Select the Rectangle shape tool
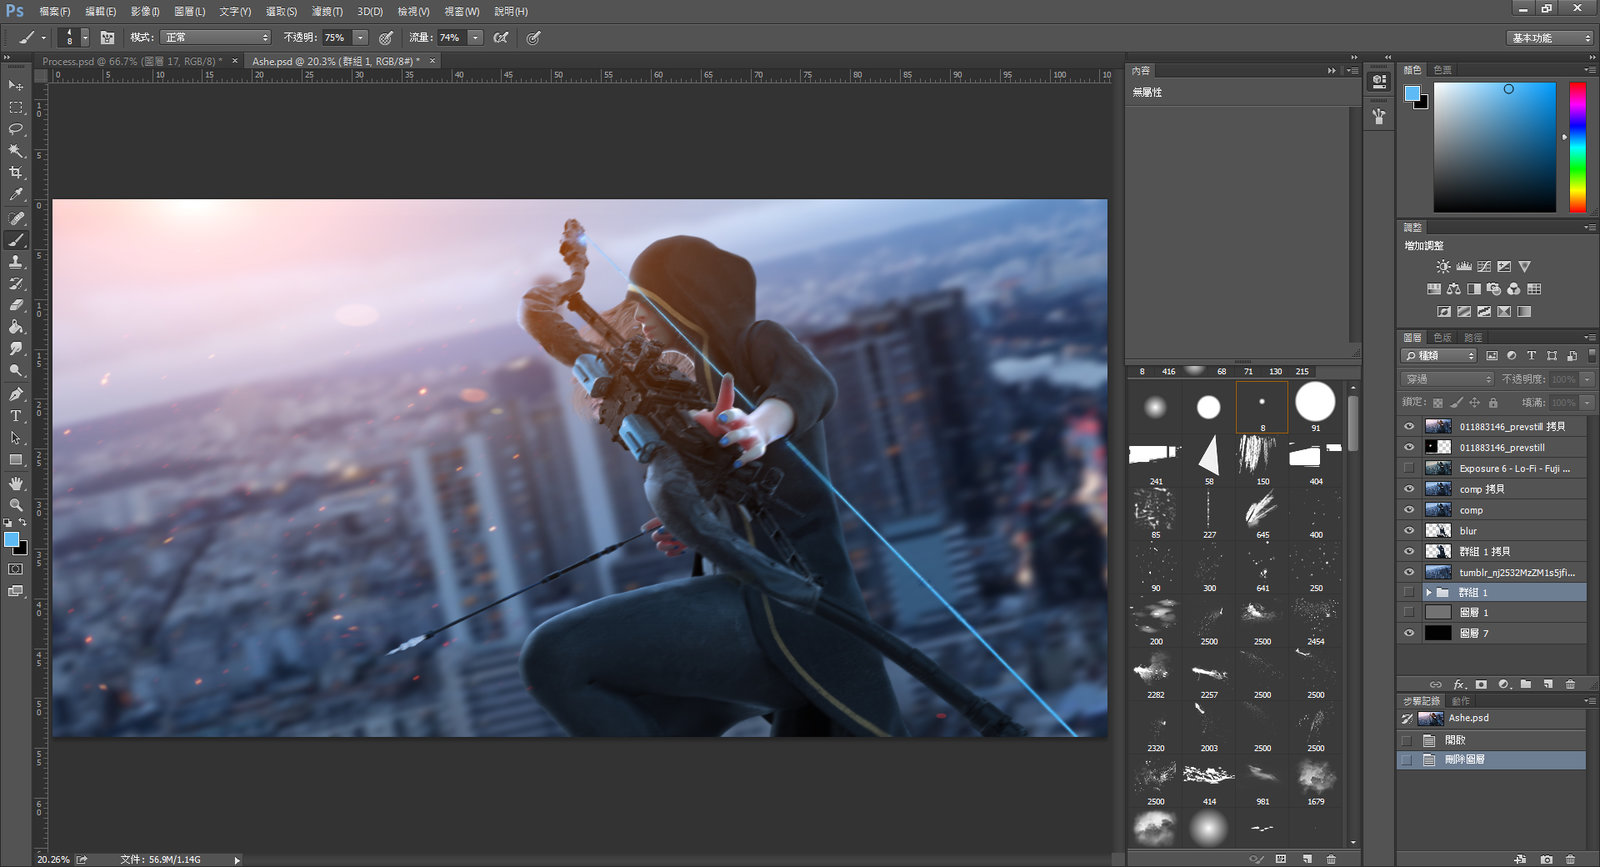Viewport: 1600px width, 867px height. click(16, 460)
